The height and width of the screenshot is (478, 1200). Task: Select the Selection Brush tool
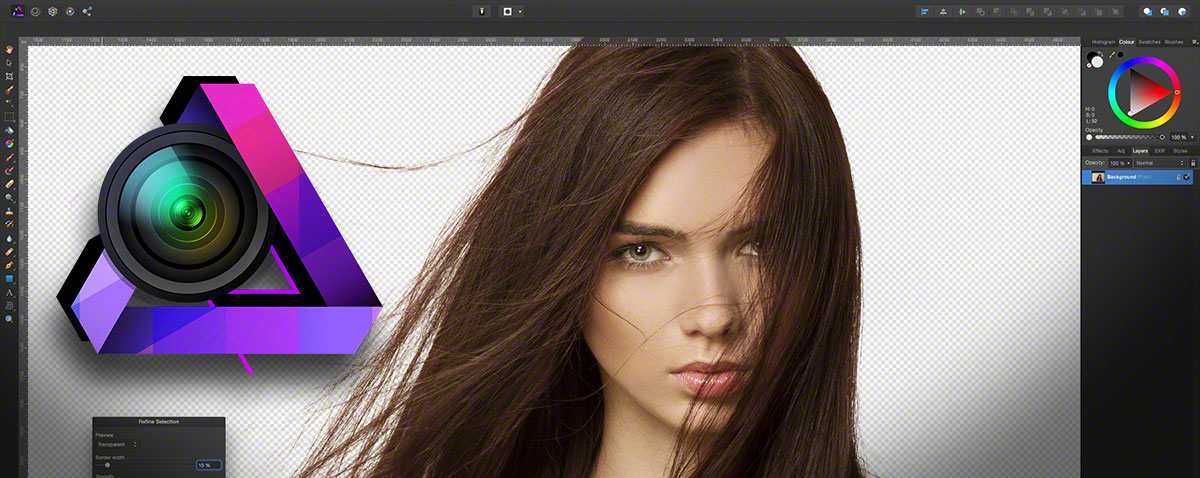click(x=10, y=90)
